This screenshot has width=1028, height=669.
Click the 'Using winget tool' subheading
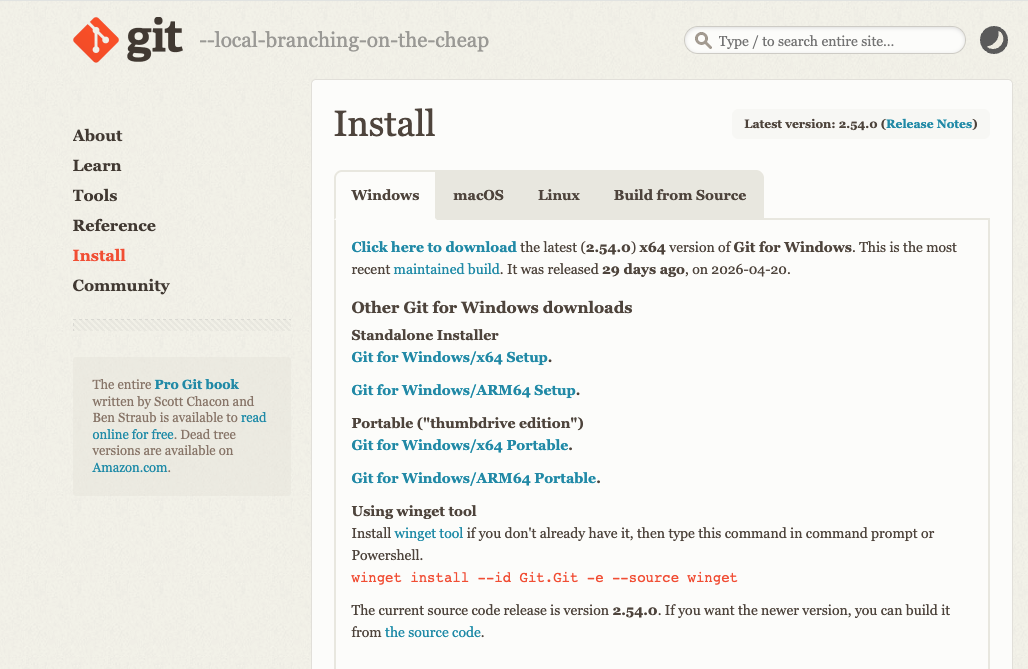click(414, 511)
